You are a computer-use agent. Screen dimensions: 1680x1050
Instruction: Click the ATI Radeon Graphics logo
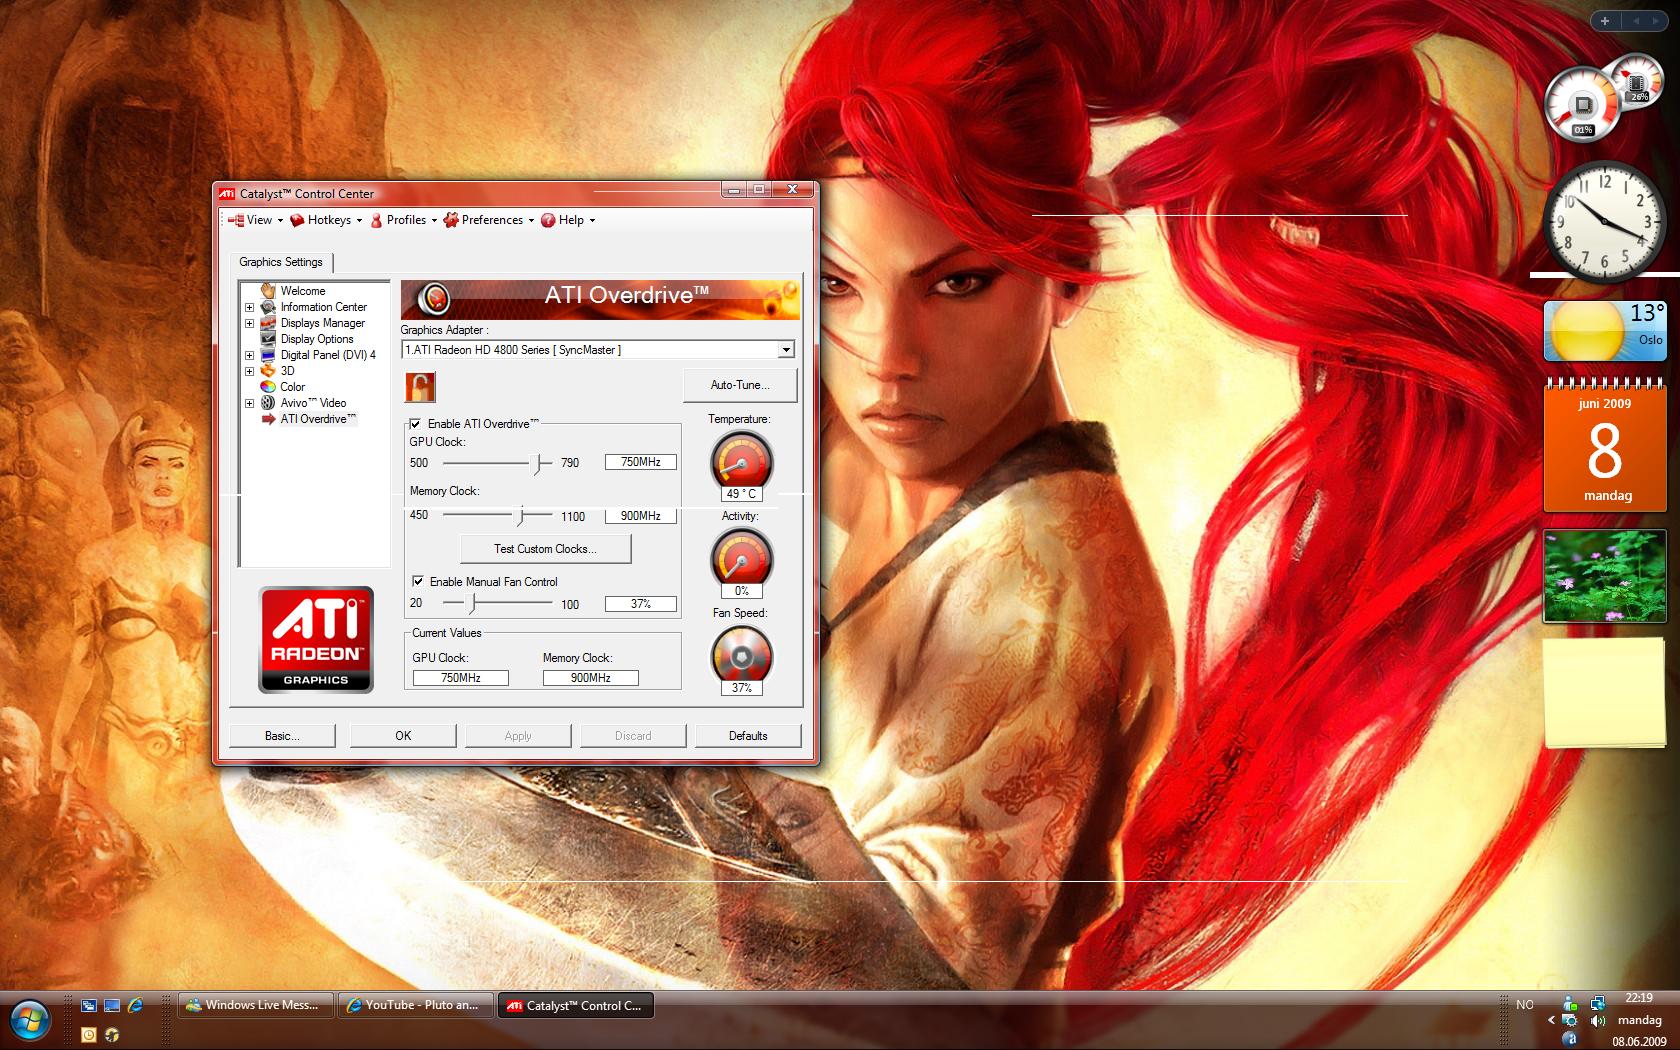pyautogui.click(x=316, y=640)
